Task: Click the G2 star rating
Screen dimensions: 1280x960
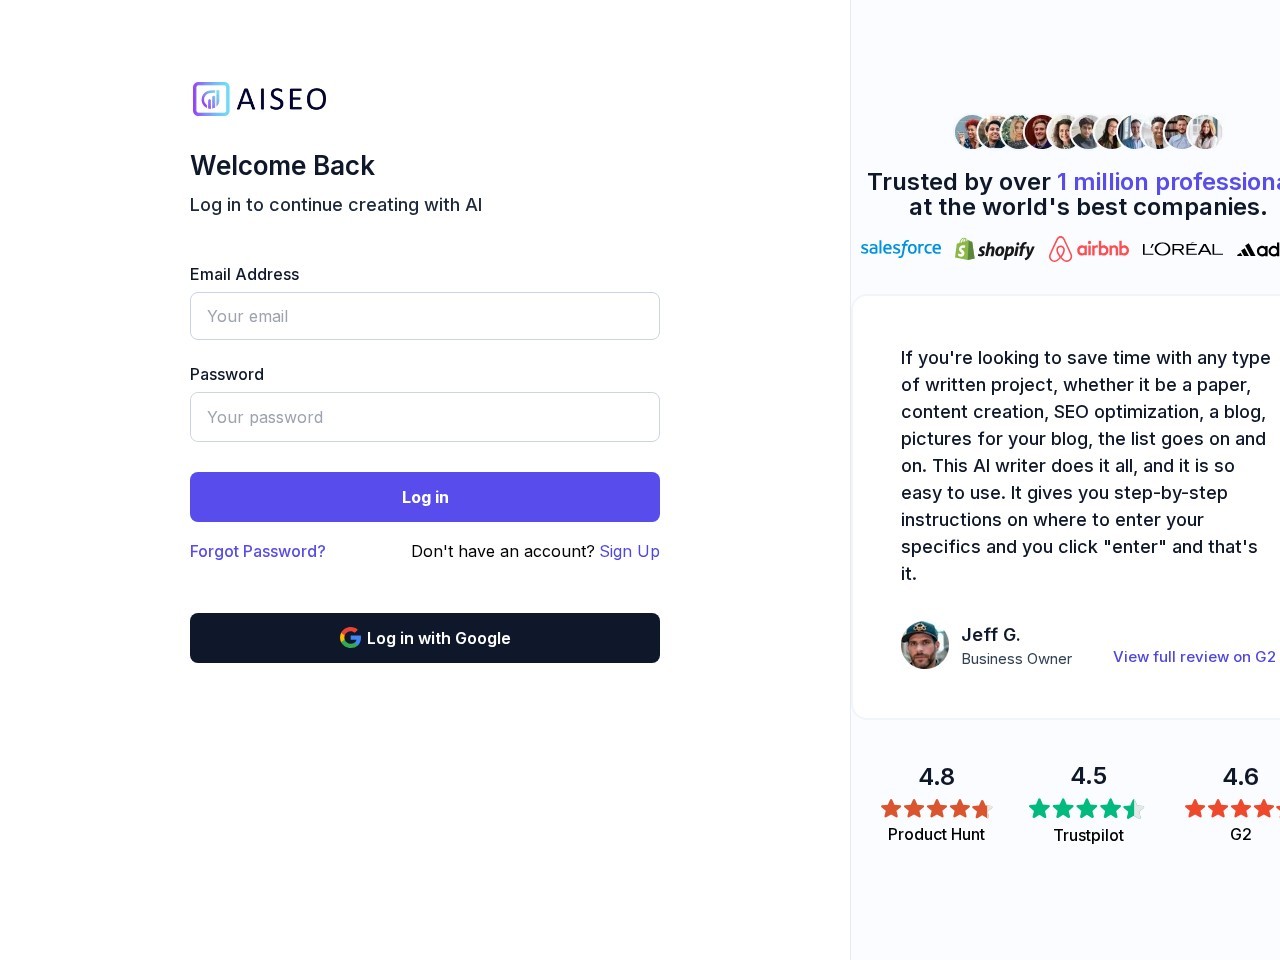Action: click(1232, 808)
